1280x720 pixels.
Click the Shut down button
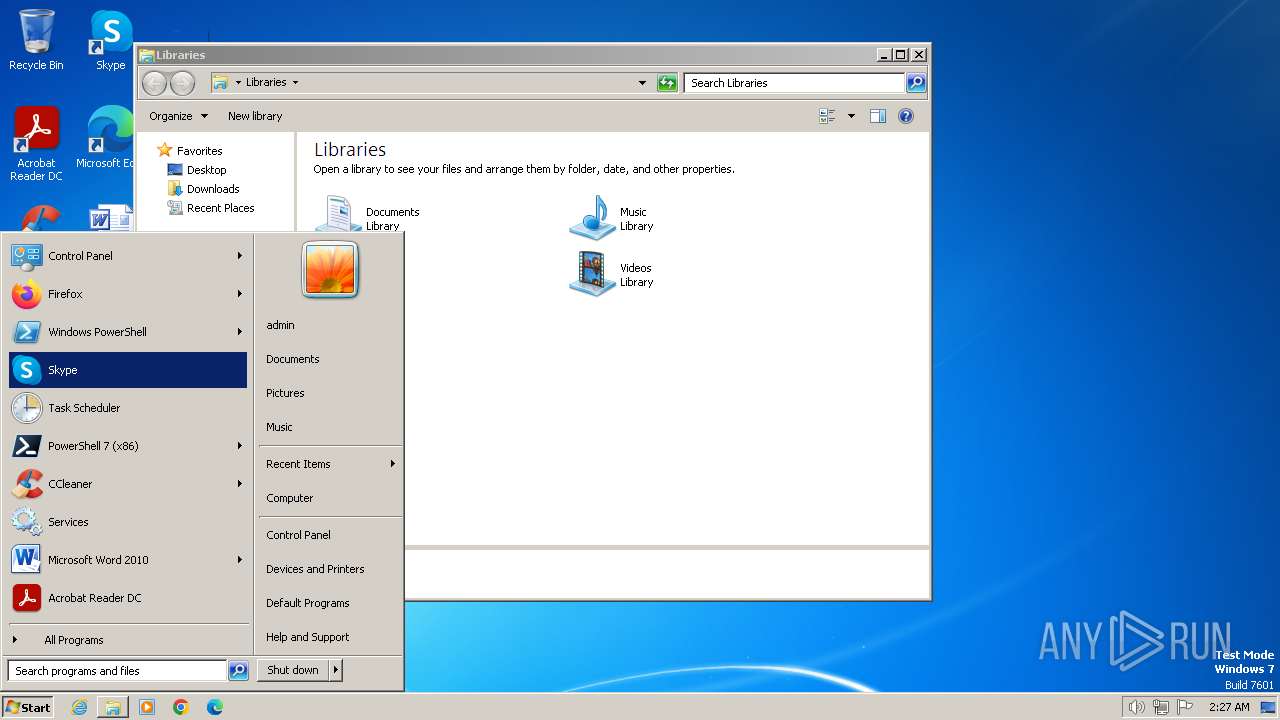[293, 670]
